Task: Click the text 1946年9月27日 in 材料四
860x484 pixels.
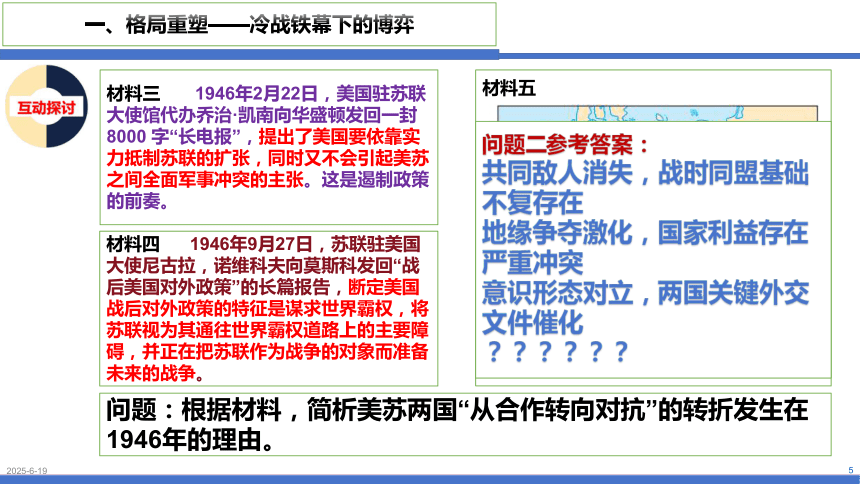Action: coord(251,244)
